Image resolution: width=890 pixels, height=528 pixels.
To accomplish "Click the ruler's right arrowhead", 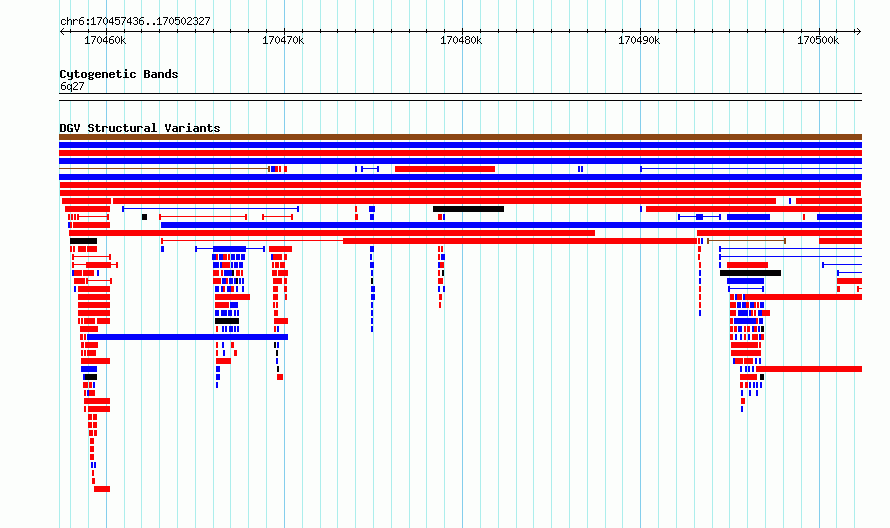I will (x=859, y=32).
